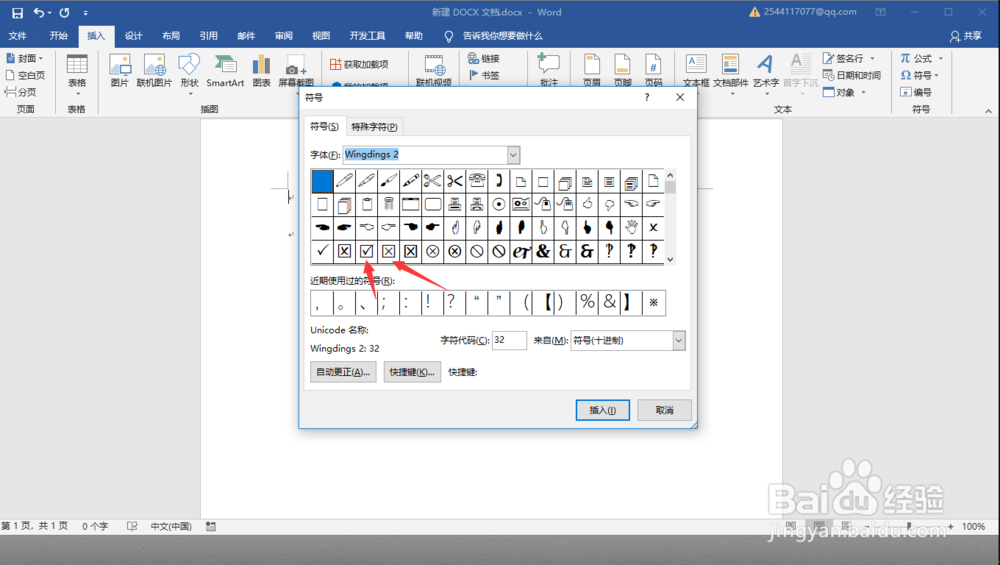Insert 日期和时间 date and time
The image size is (1000, 565).
coord(851,75)
